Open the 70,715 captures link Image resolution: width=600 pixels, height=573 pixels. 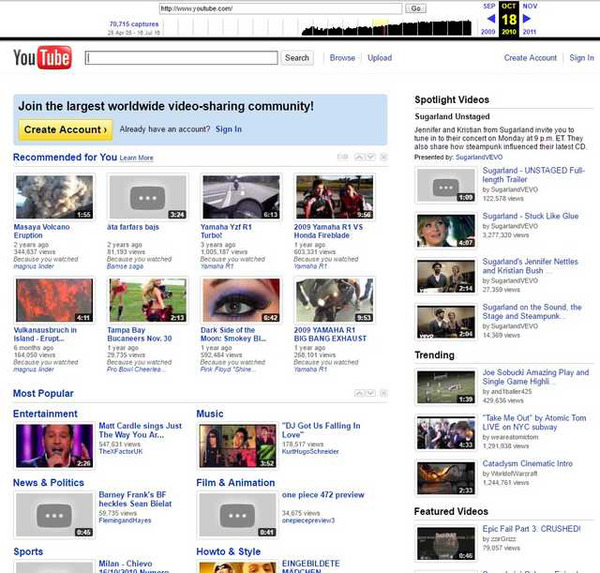coord(134,24)
